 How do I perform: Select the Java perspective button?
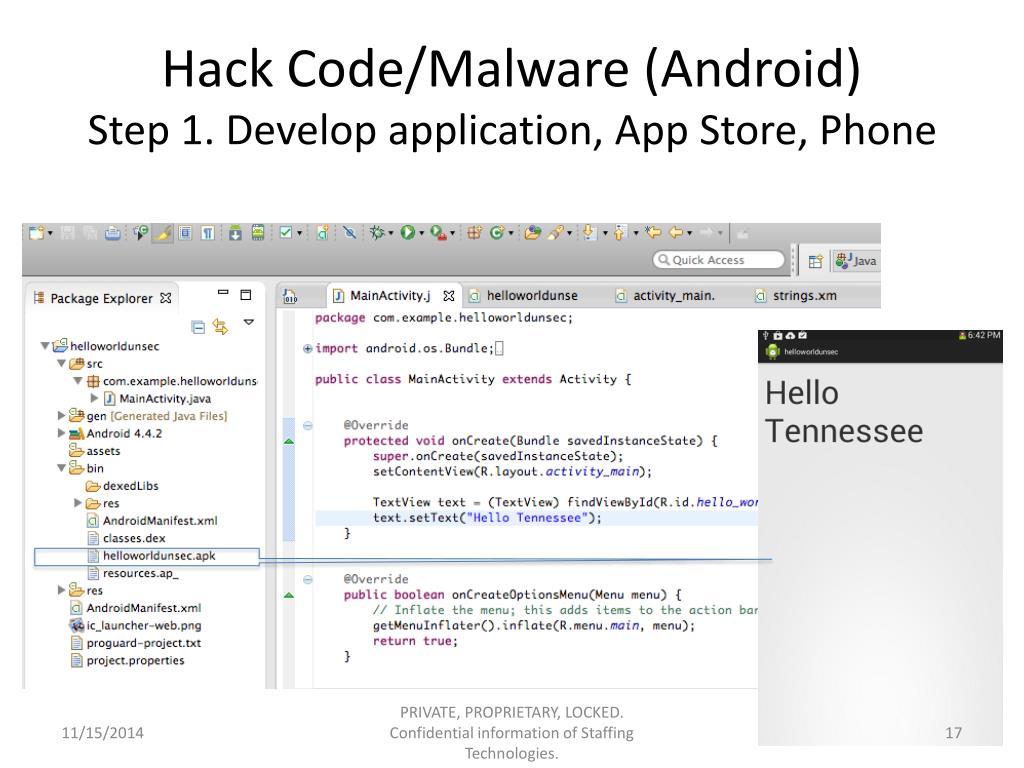click(856, 261)
